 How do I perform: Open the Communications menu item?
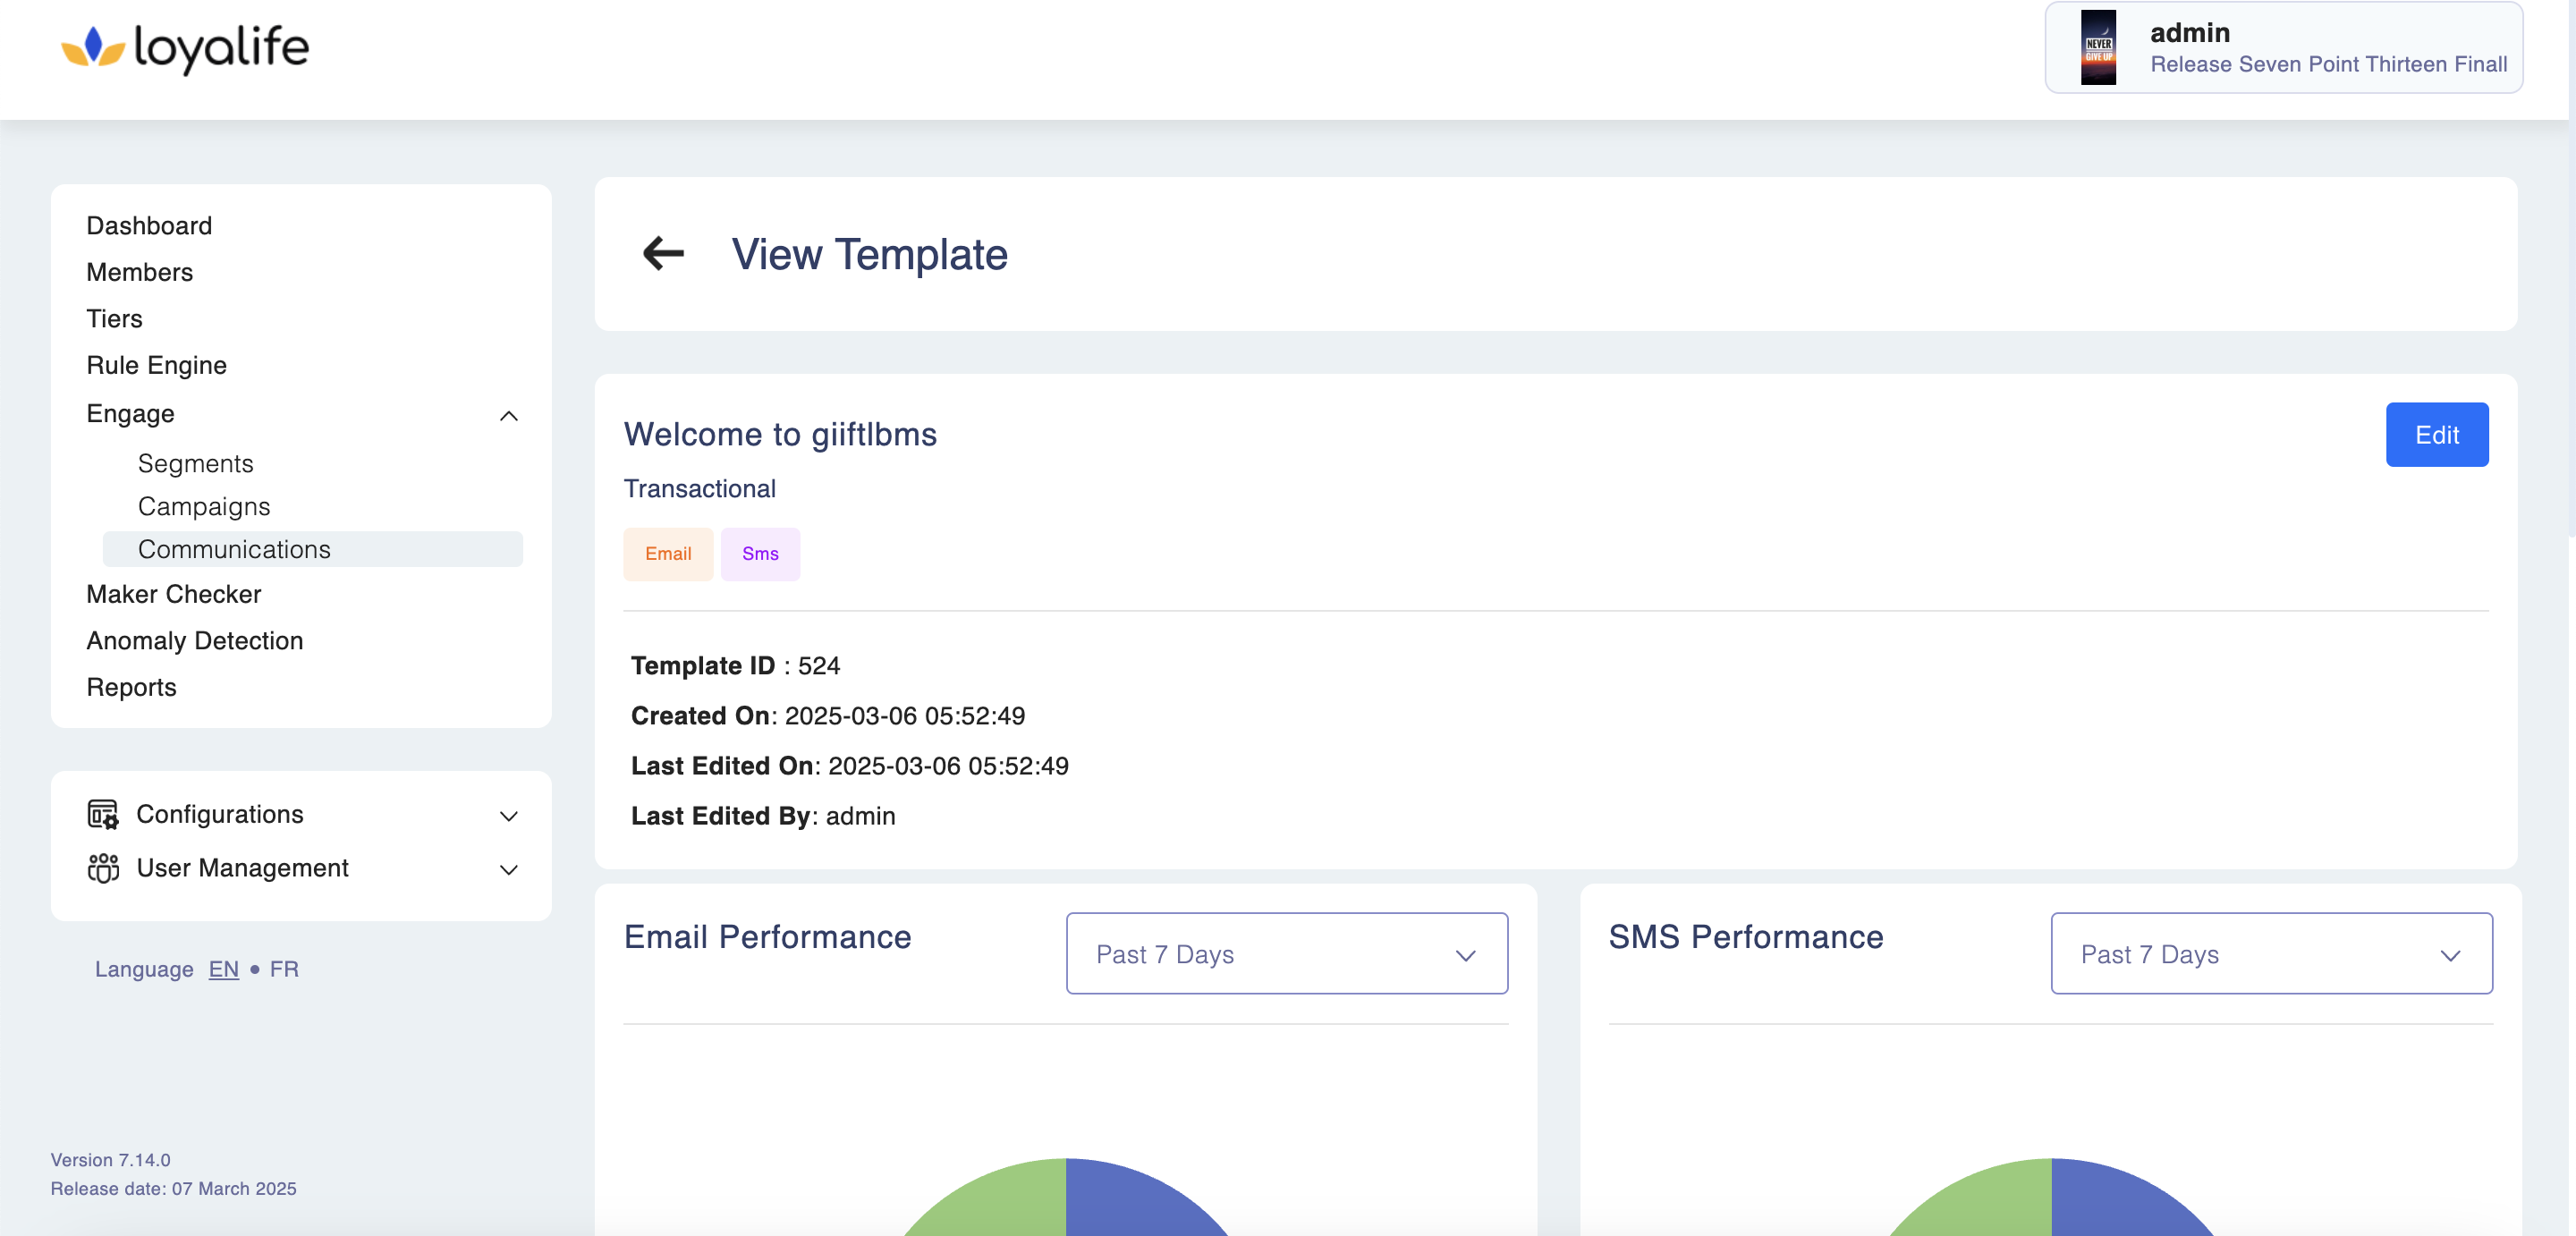tap(234, 549)
